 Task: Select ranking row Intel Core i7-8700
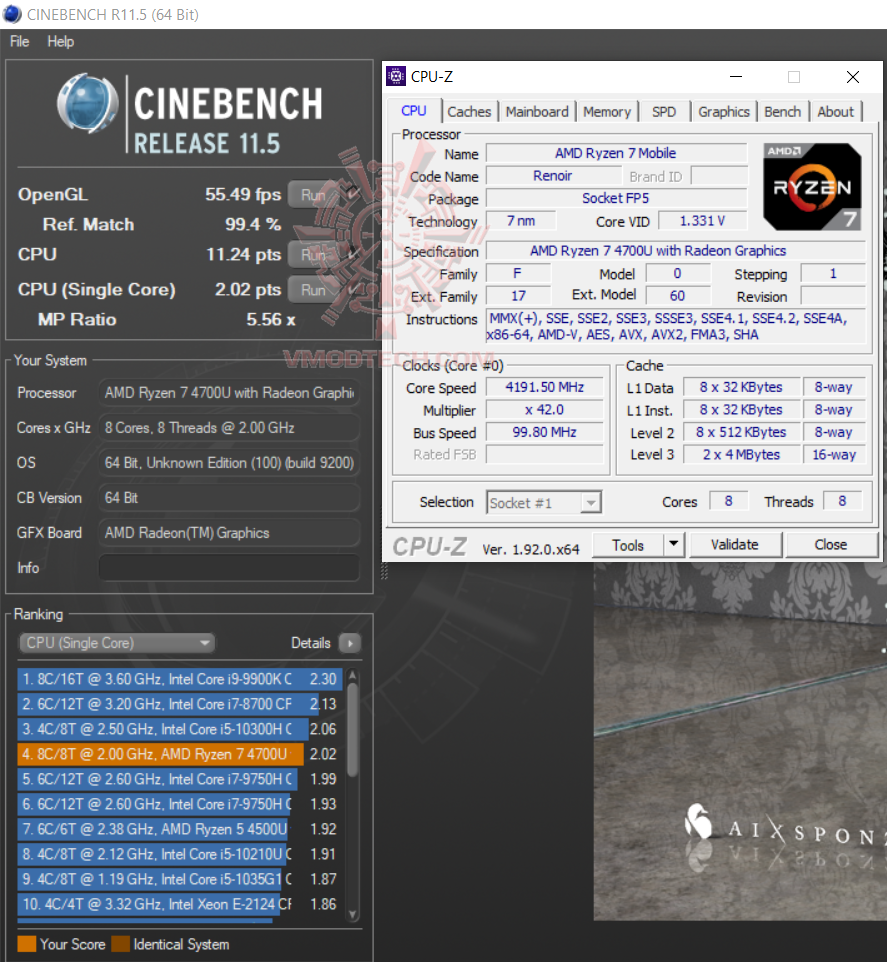coord(179,704)
